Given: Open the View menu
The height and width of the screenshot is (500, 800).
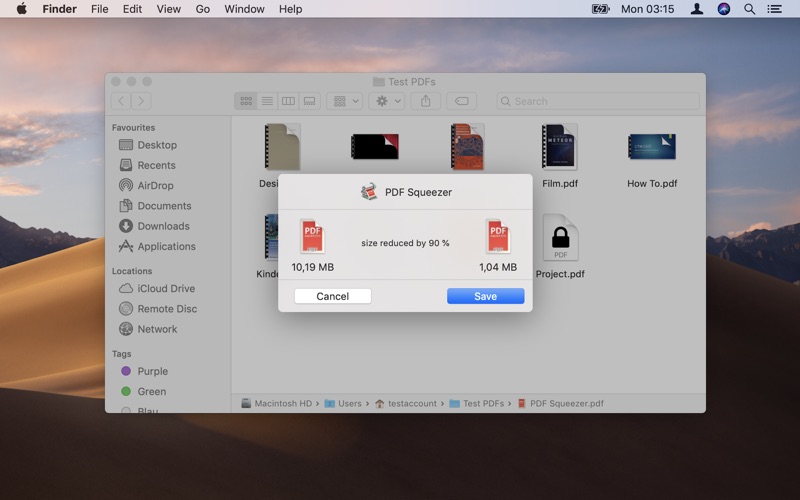Looking at the screenshot, I should point(168,9).
